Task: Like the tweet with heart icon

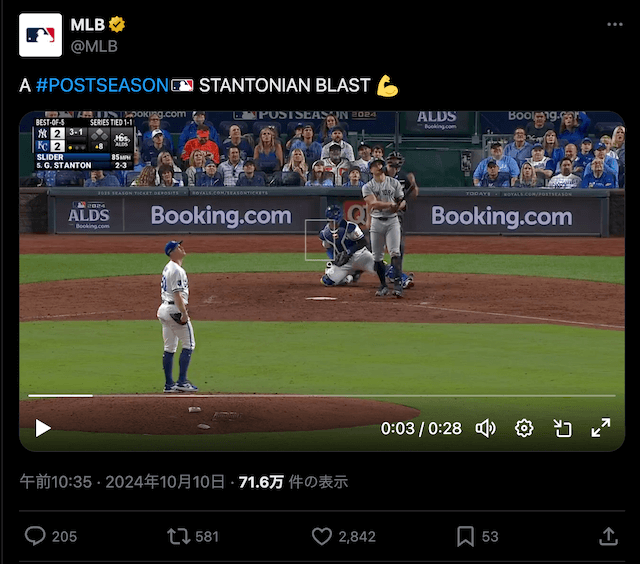Action: tap(322, 536)
